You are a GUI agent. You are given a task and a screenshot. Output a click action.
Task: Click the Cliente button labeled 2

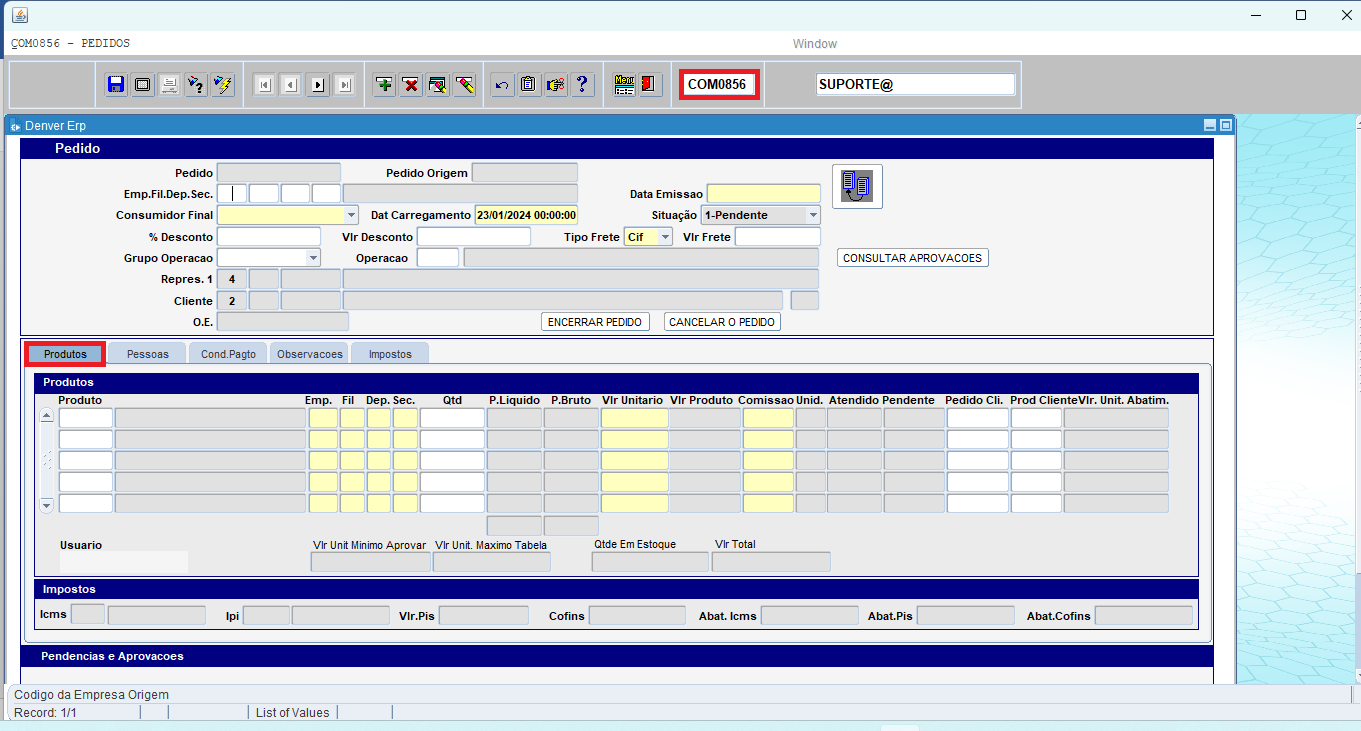232,301
